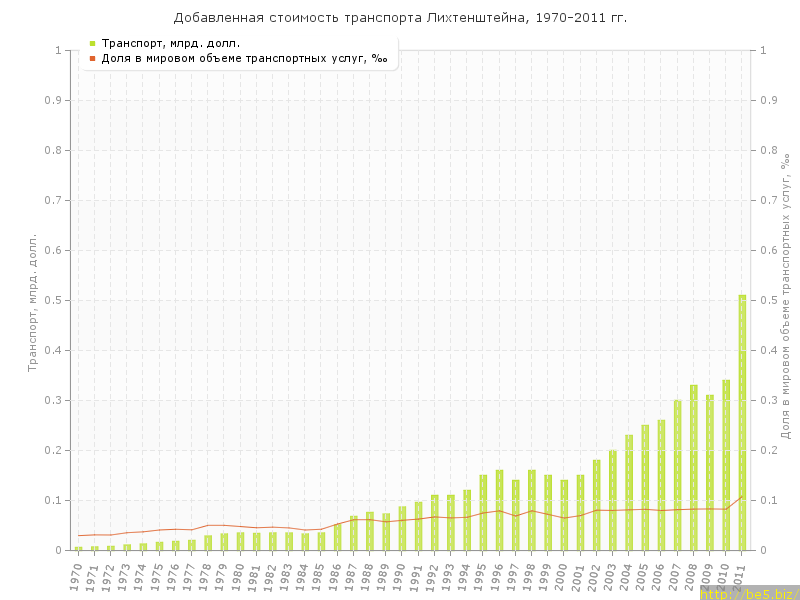Screen dimensions: 800x600
Task: Click the orange legend marker for Доля
Action: (92, 58)
